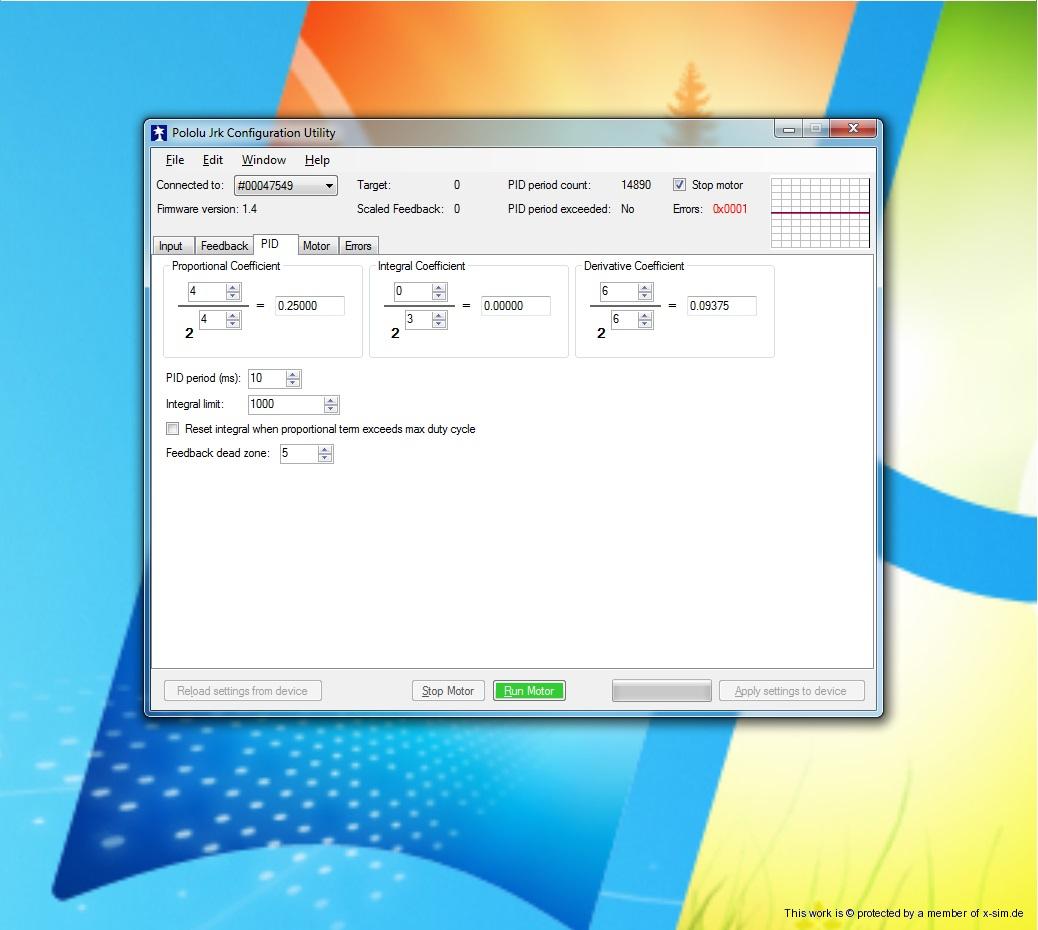The height and width of the screenshot is (930, 1038).
Task: Click the Stop Motor button
Action: [x=448, y=691]
